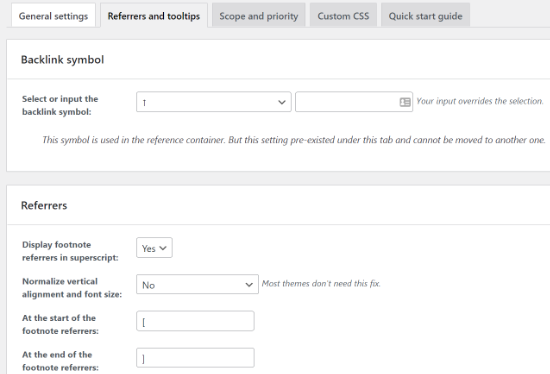
Task: Expand the superscript Yes dropdown
Action: 154,248
